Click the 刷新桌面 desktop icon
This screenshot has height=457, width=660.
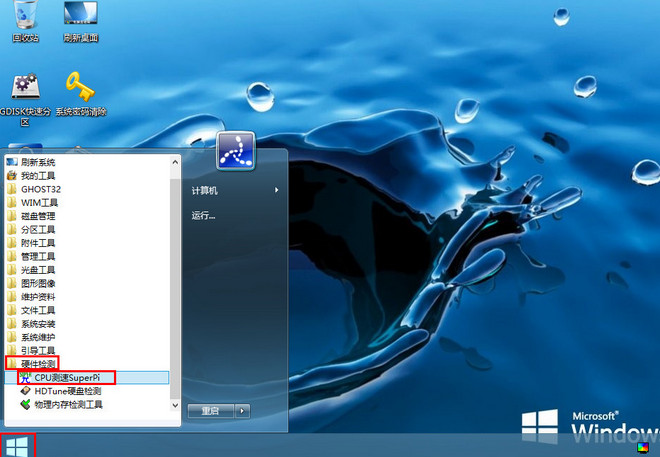(80, 18)
